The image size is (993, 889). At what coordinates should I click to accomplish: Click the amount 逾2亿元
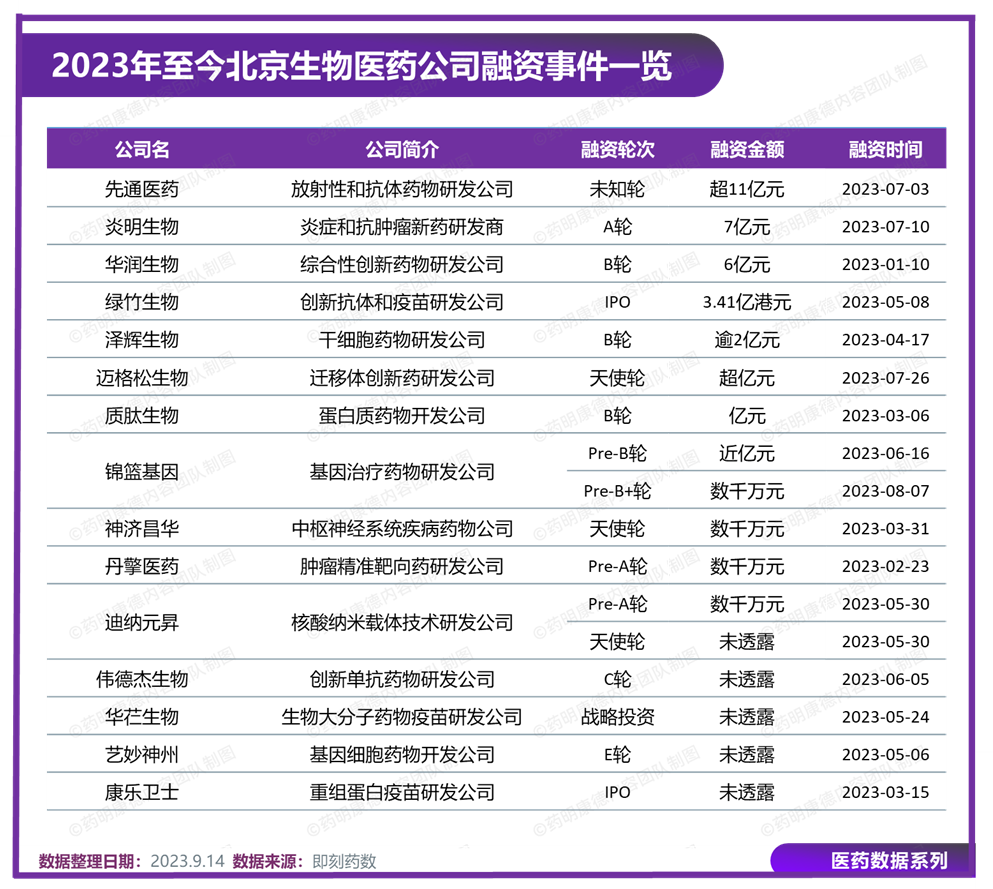point(747,340)
